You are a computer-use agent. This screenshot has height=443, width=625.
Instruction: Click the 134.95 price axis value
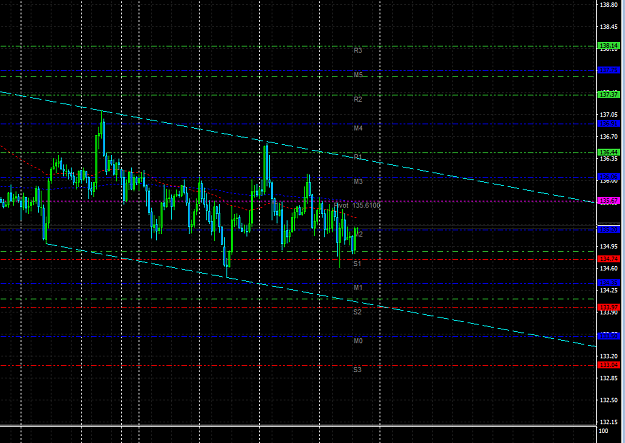coord(609,246)
